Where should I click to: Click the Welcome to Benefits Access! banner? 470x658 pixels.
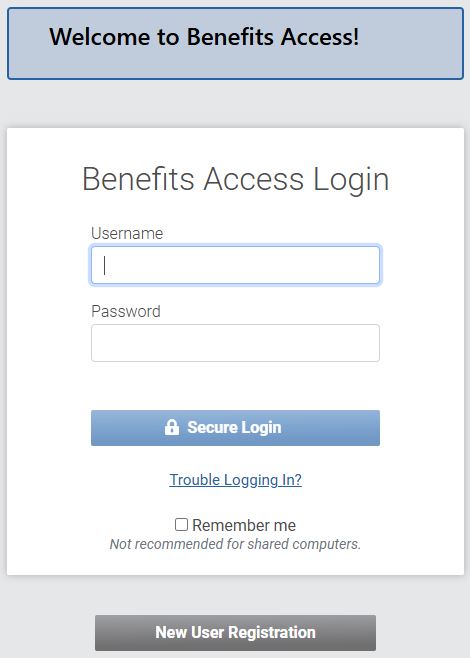235,43
